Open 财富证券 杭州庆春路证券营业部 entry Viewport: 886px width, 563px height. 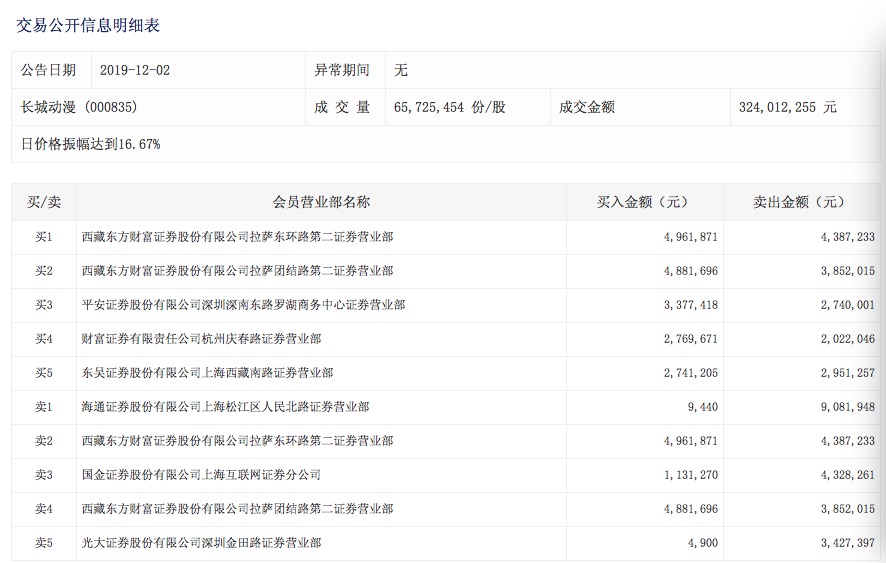(201, 339)
